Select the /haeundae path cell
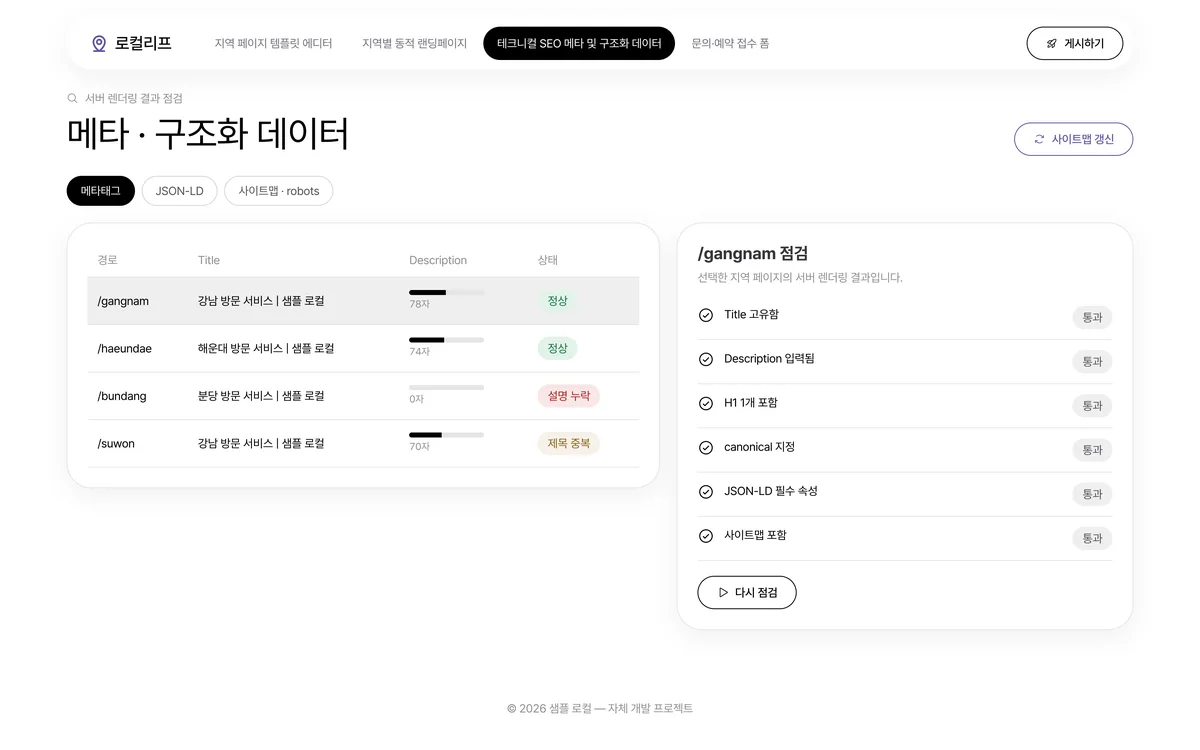The image size is (1200, 750). pyautogui.click(x=125, y=349)
